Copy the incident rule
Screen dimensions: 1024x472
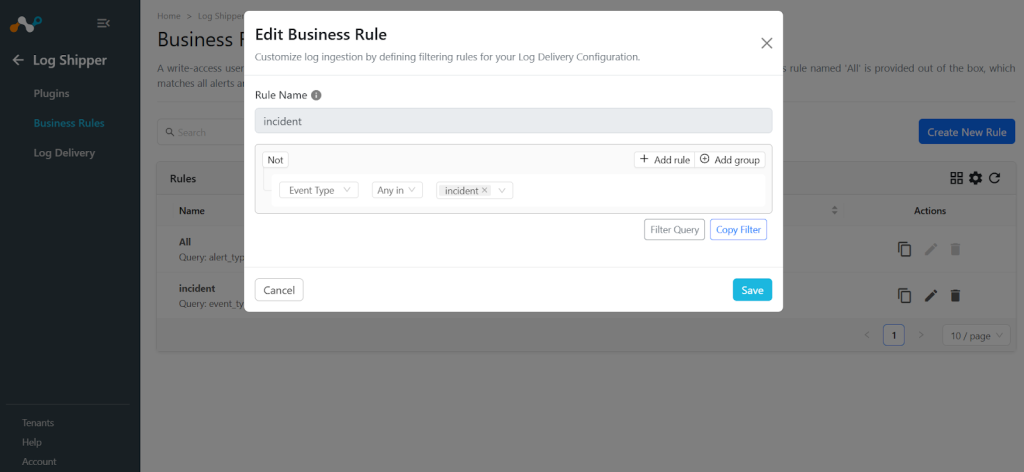(x=904, y=296)
